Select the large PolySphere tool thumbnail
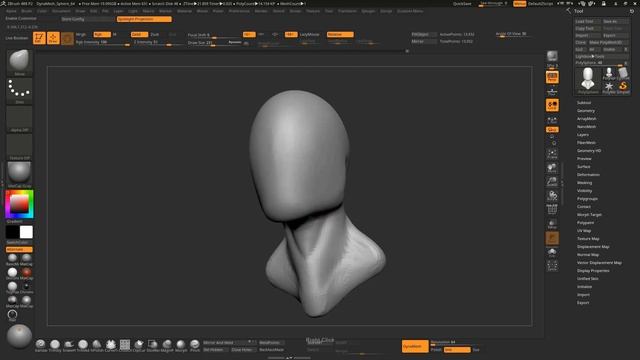 [x=588, y=80]
